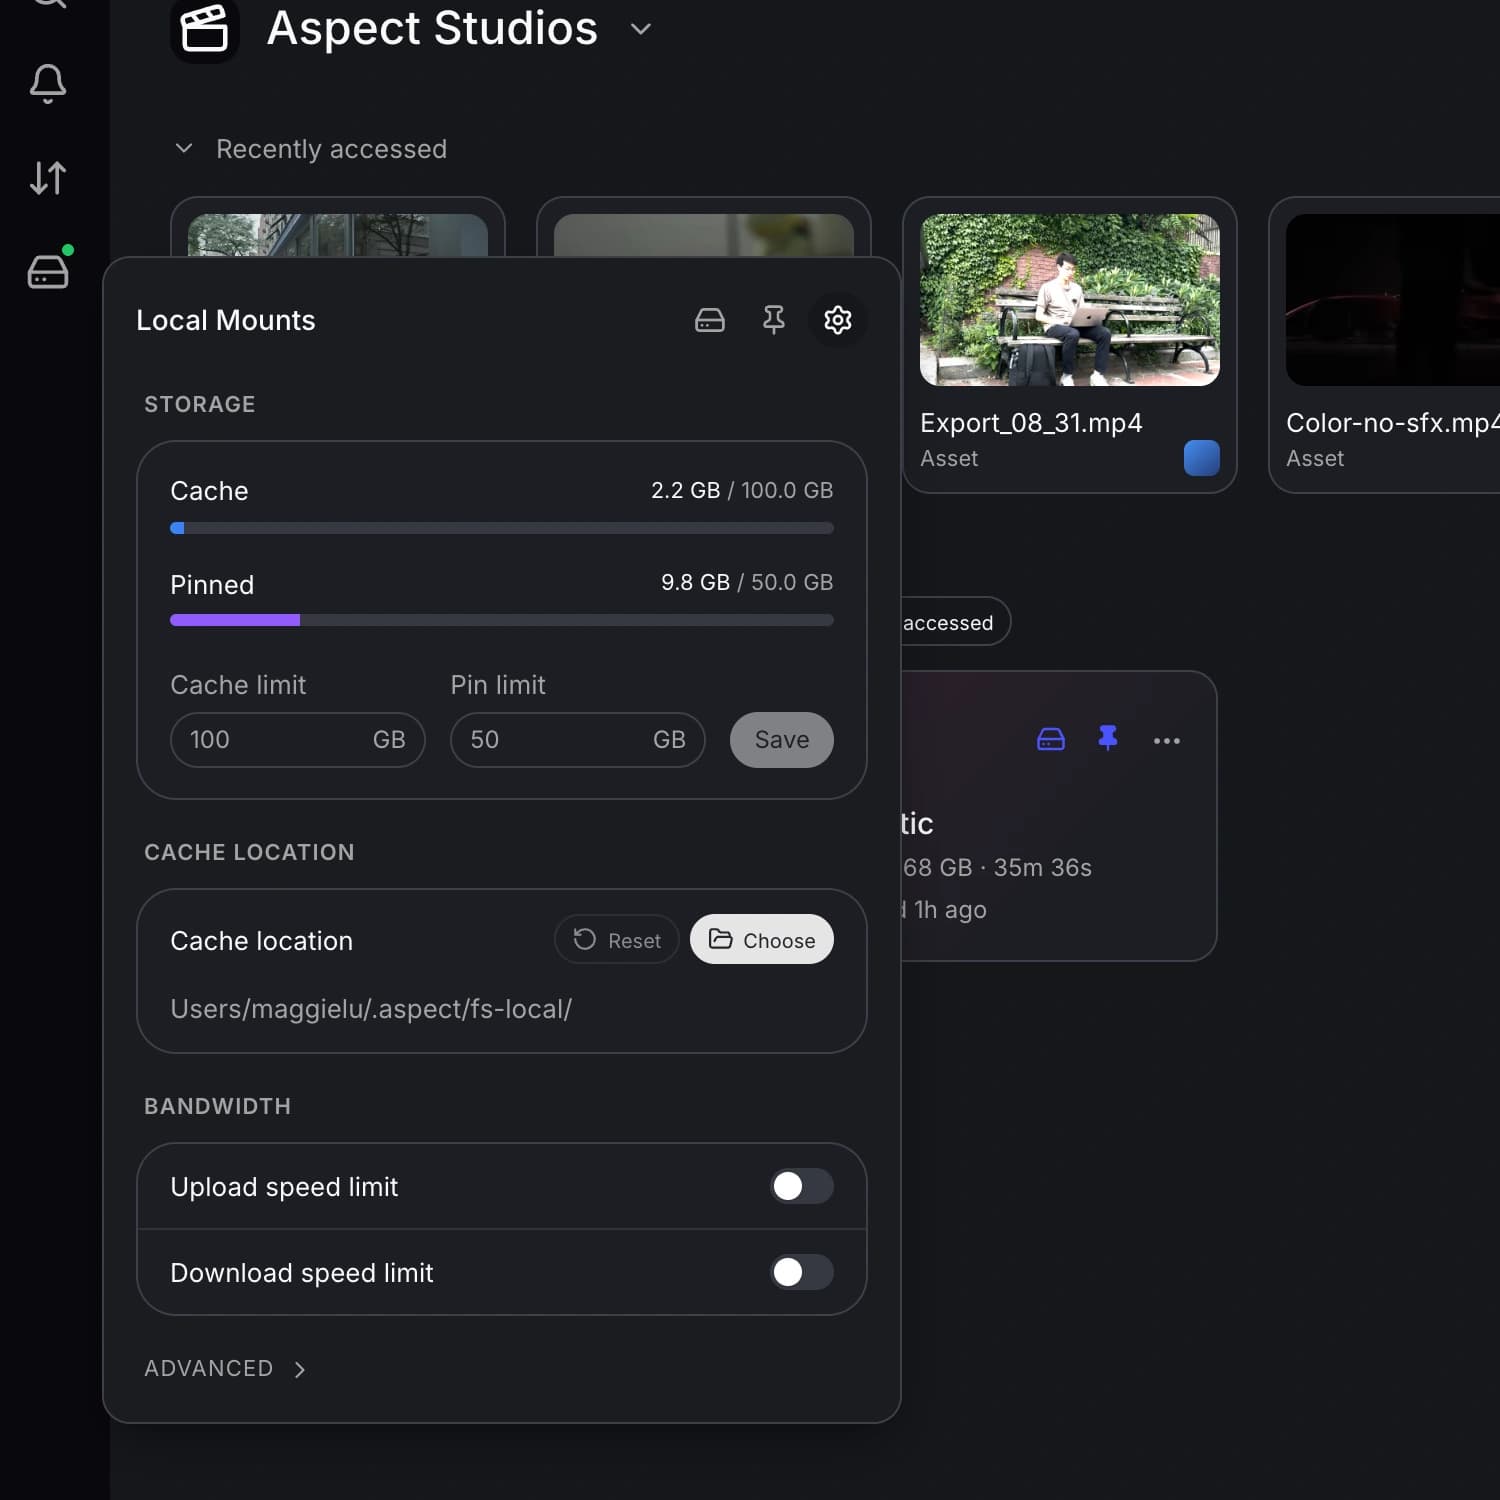Click the cache path Users/maggielu/.aspect/fs-local/
This screenshot has width=1500, height=1500.
[371, 1009]
